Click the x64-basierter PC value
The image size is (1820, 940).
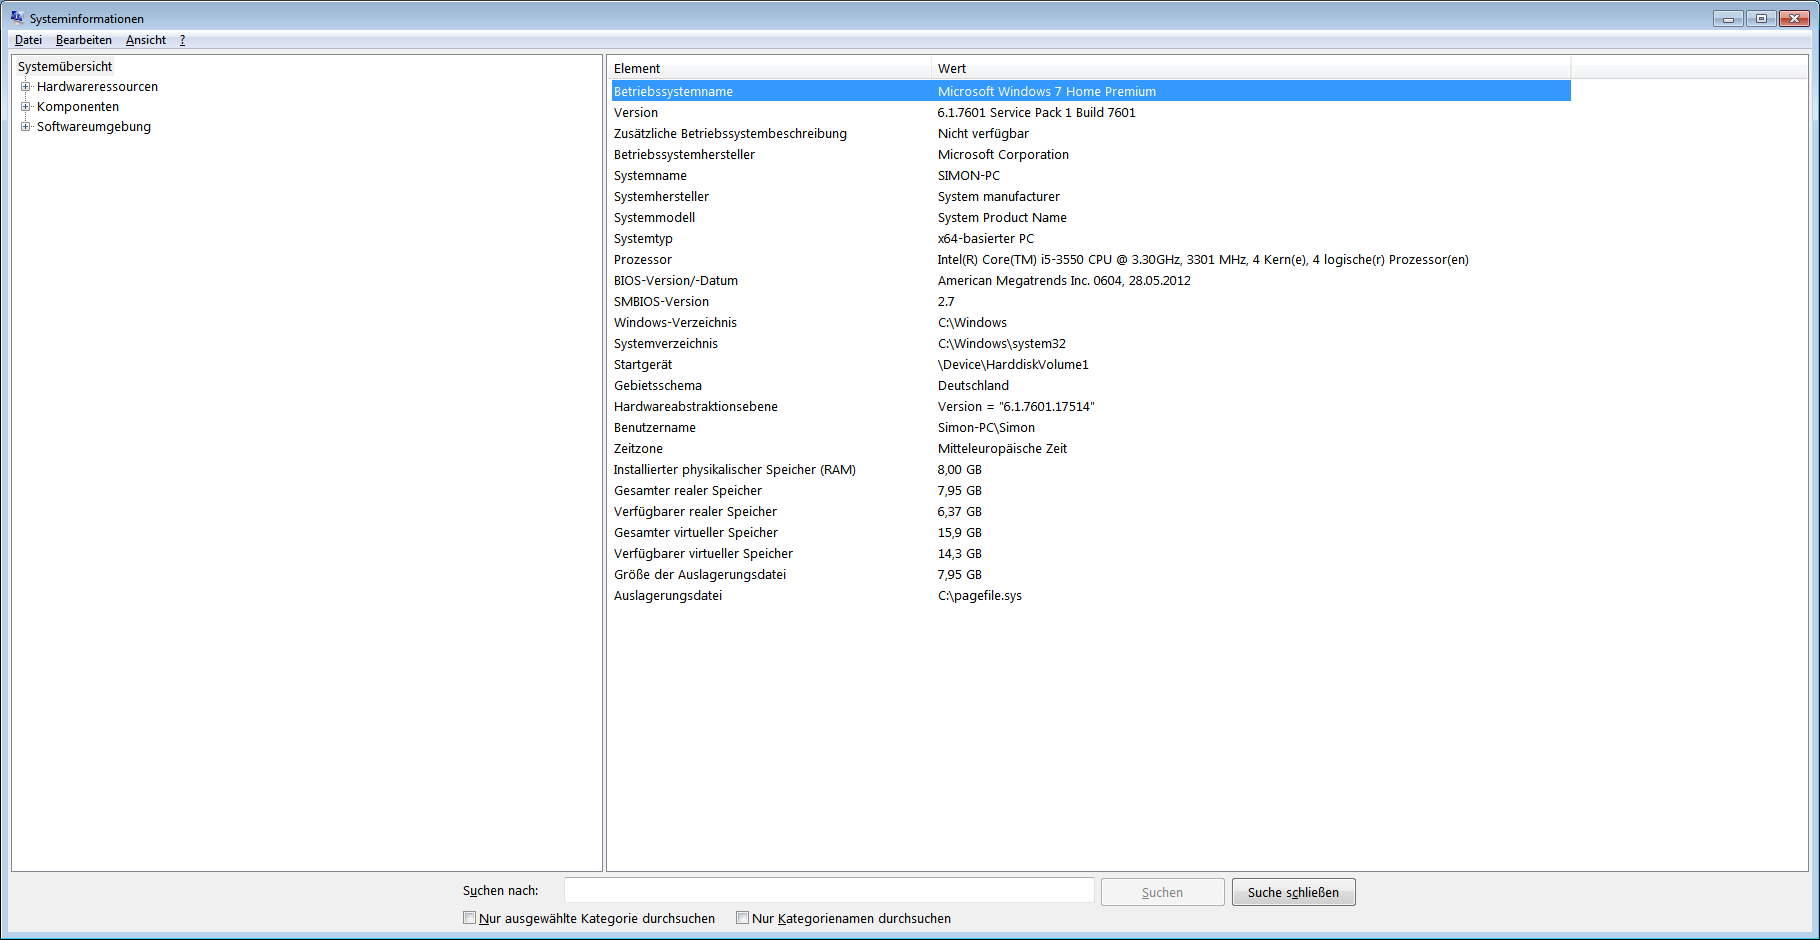[x=986, y=238]
